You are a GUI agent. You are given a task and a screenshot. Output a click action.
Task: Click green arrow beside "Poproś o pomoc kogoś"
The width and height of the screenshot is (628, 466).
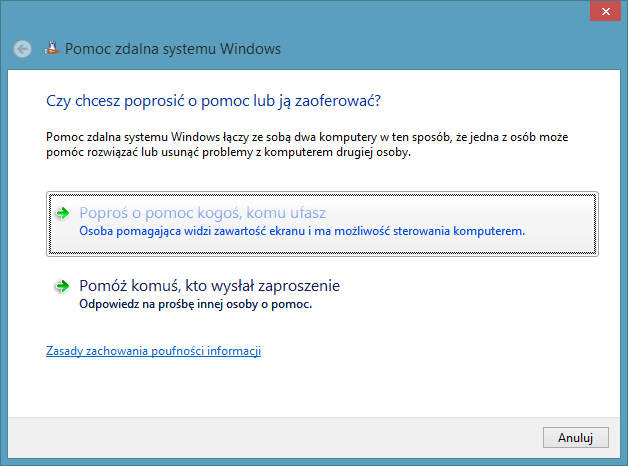click(x=62, y=213)
